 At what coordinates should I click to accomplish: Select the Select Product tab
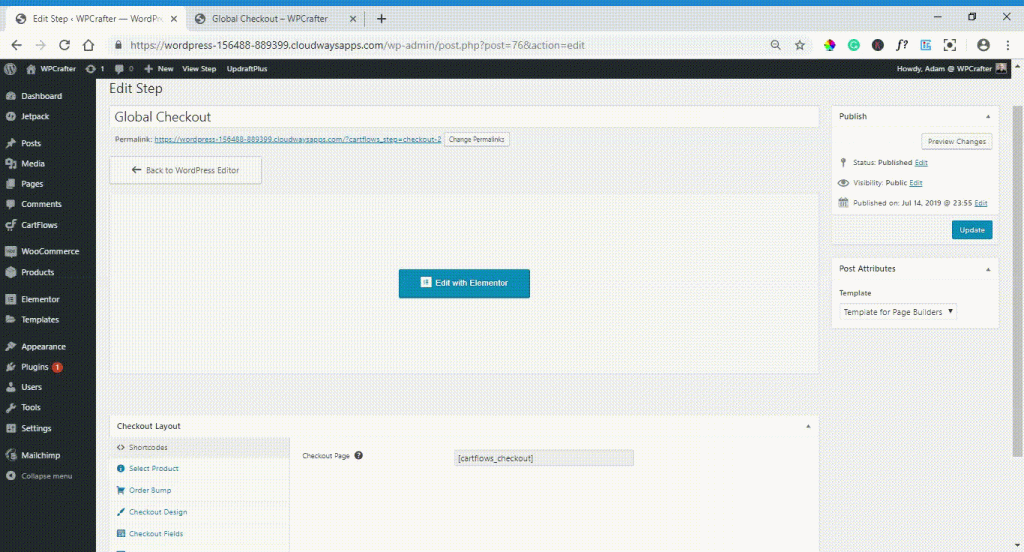[200, 468]
